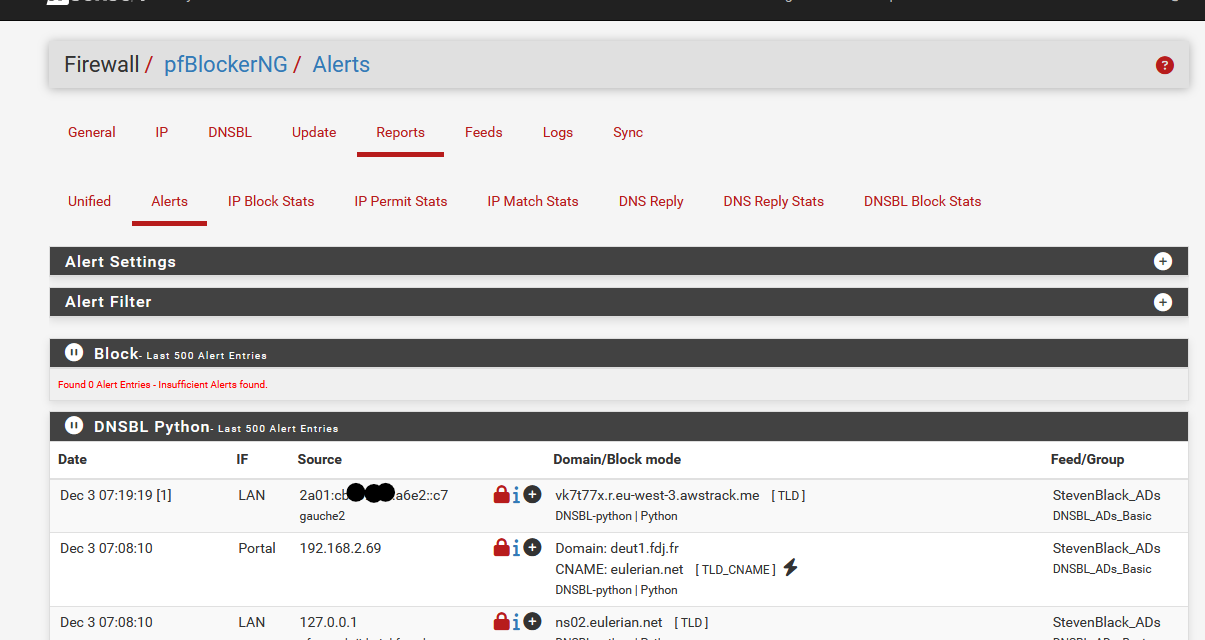Expand the Alert Settings panel
1205x640 pixels.
[1162, 261]
